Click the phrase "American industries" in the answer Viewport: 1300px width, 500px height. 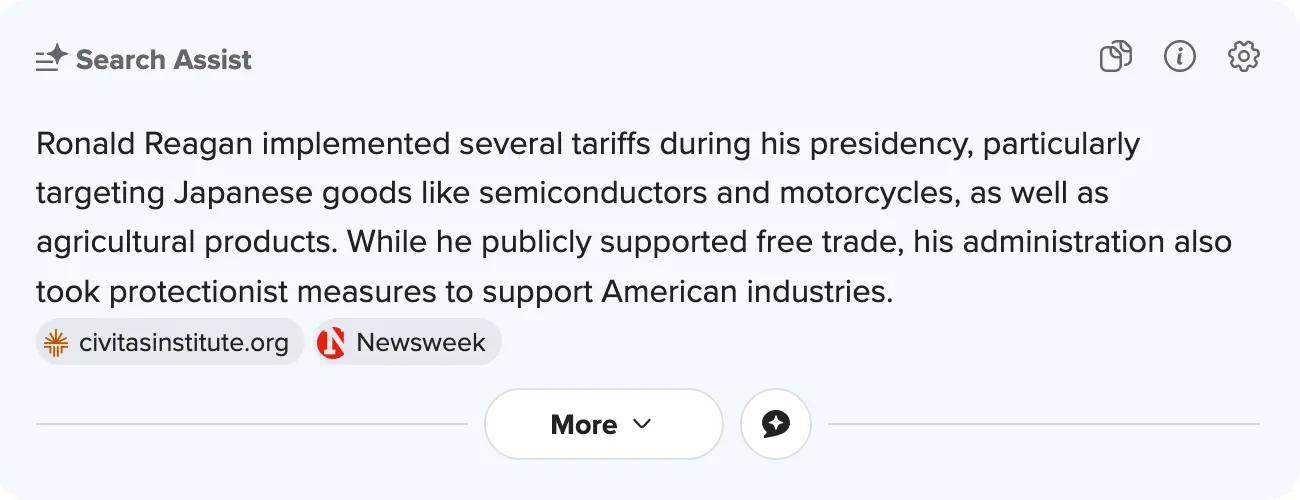[745, 292]
